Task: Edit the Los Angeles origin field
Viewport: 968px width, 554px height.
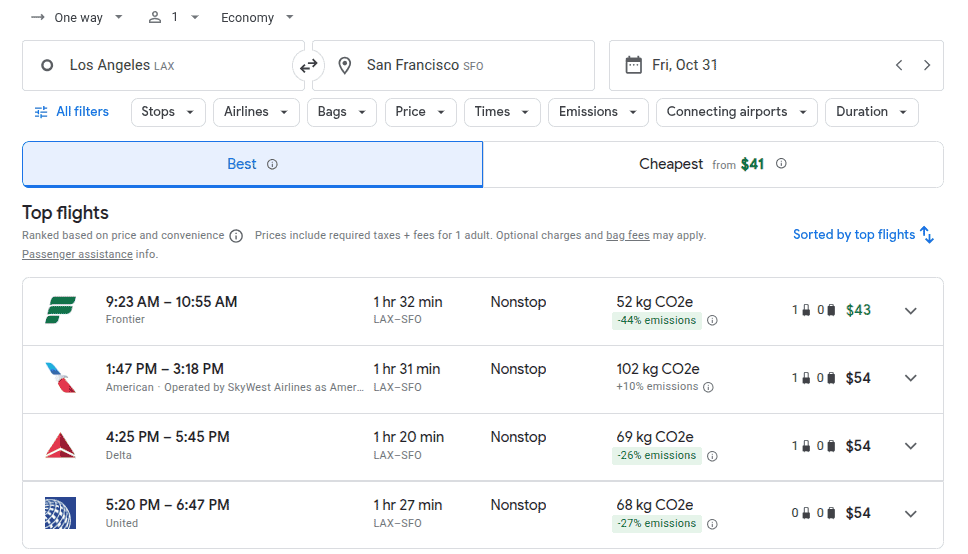Action: click(164, 65)
